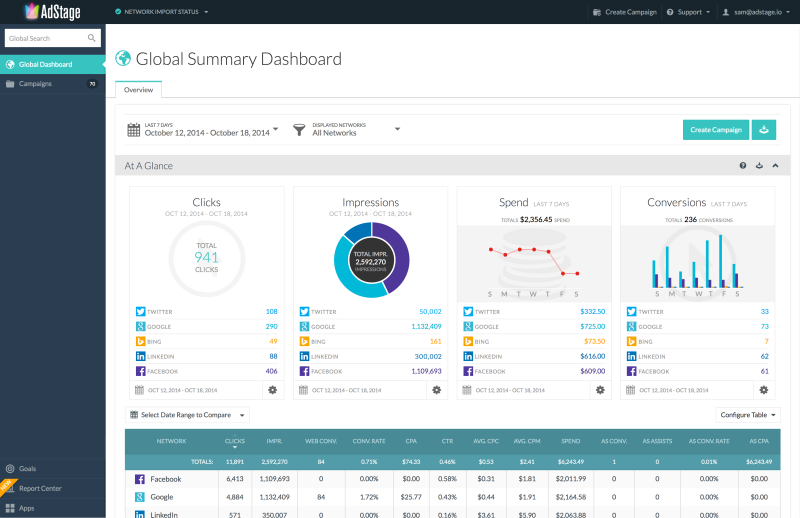Collapse the At A Glance section

[775, 165]
